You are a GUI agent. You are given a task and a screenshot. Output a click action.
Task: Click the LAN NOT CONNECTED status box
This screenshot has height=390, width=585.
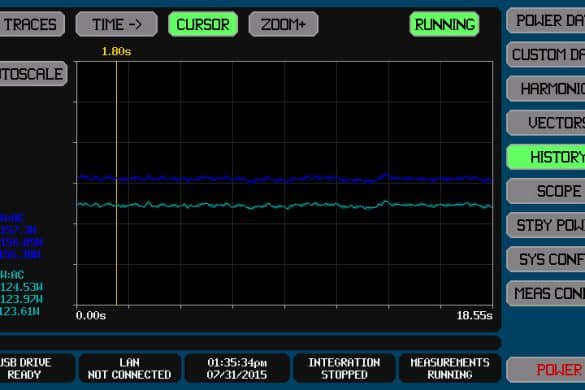(129, 368)
